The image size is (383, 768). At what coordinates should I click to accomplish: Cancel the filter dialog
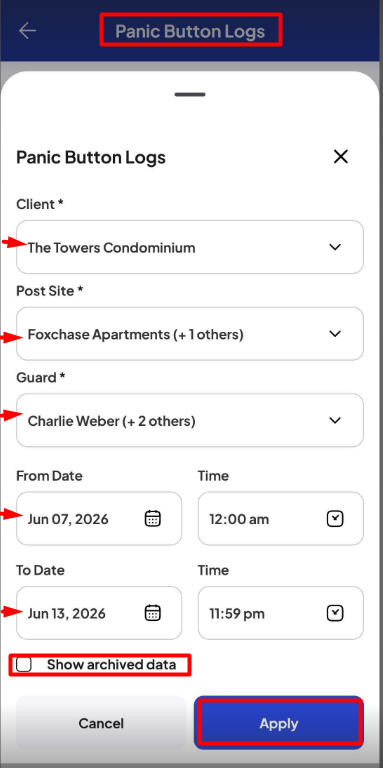tap(101, 723)
